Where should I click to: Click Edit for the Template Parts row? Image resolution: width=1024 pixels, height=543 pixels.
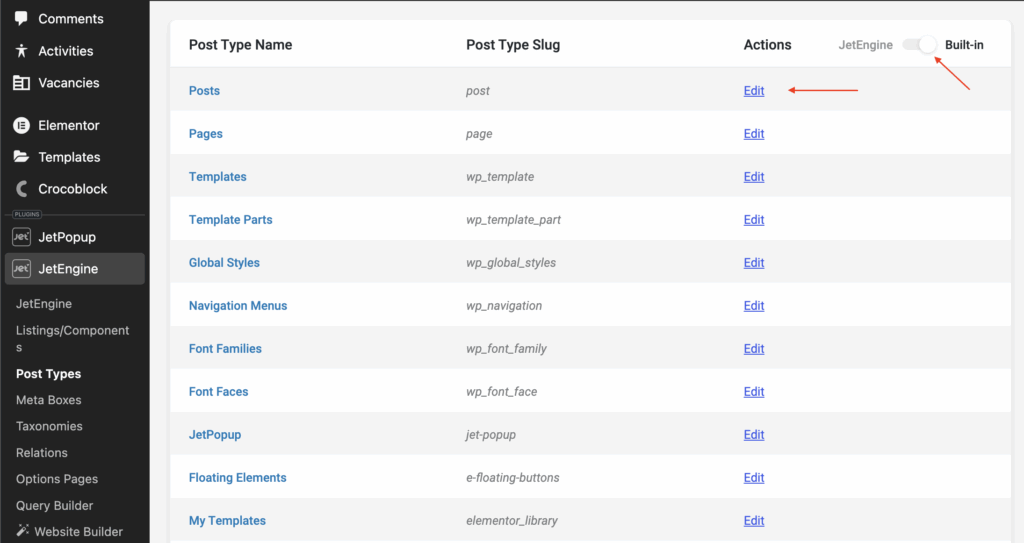[754, 220]
